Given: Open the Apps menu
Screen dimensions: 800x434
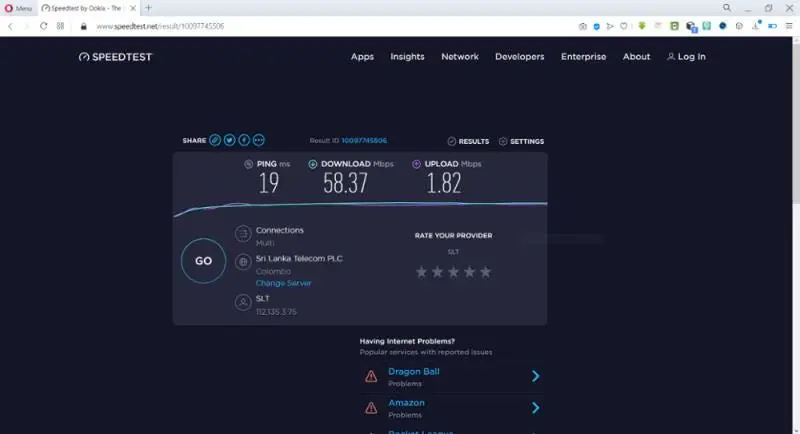Looking at the screenshot, I should click(x=362, y=57).
